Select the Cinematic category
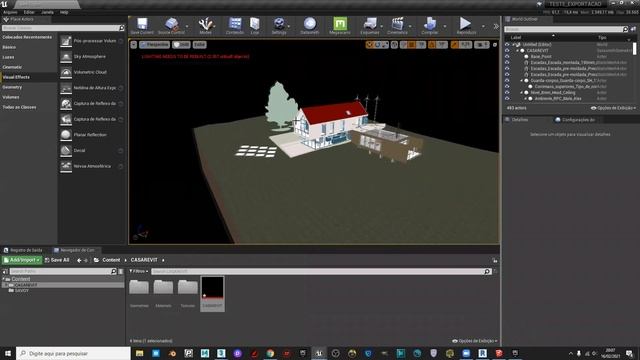 point(12,67)
